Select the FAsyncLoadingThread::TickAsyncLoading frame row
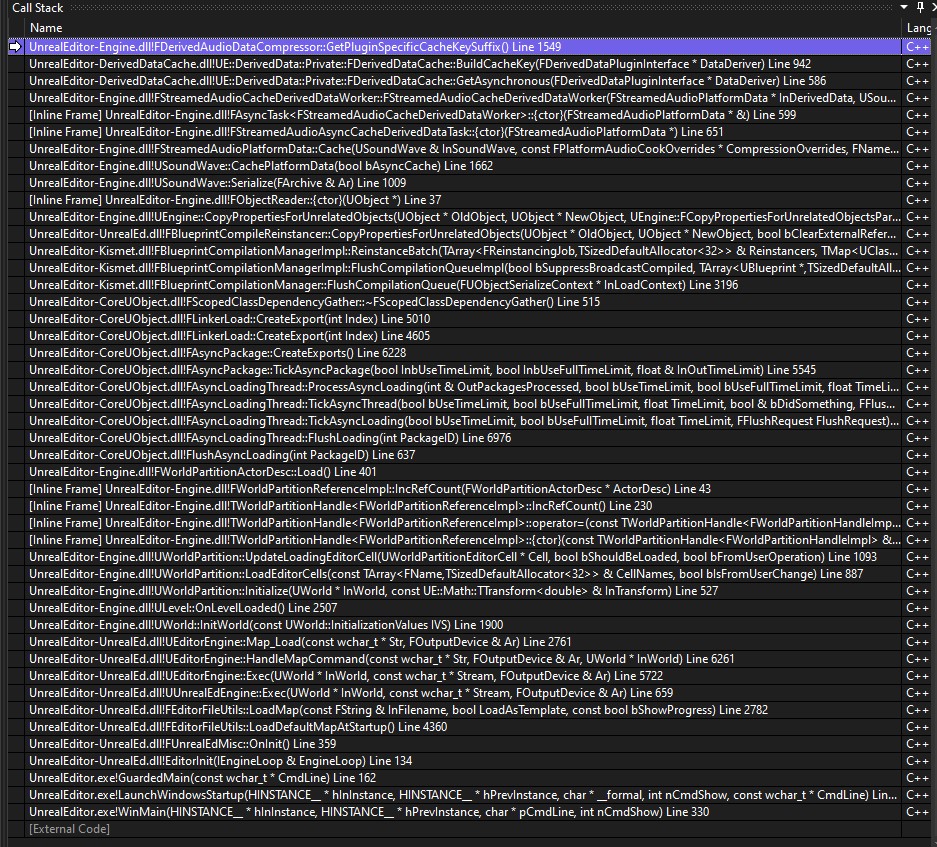The image size is (937, 847). (463, 421)
